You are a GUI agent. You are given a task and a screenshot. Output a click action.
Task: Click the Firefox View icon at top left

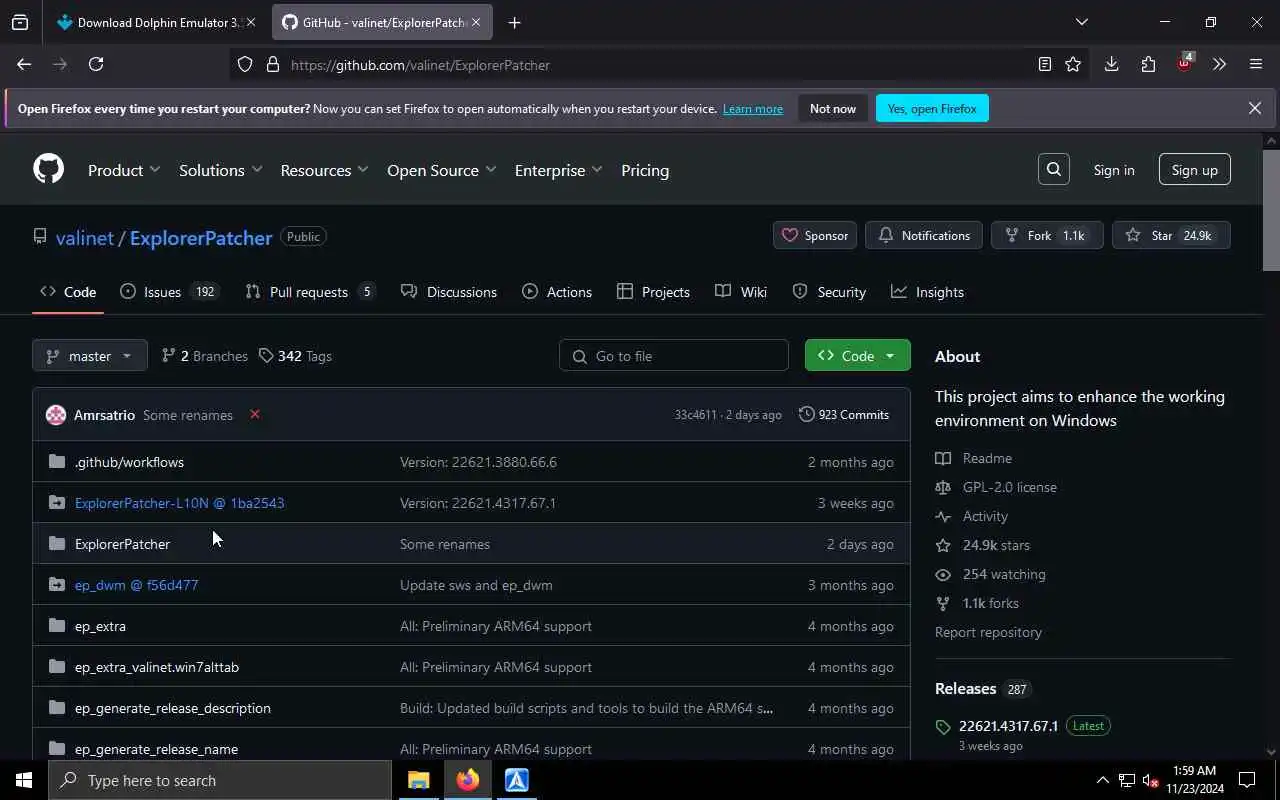point(20,22)
